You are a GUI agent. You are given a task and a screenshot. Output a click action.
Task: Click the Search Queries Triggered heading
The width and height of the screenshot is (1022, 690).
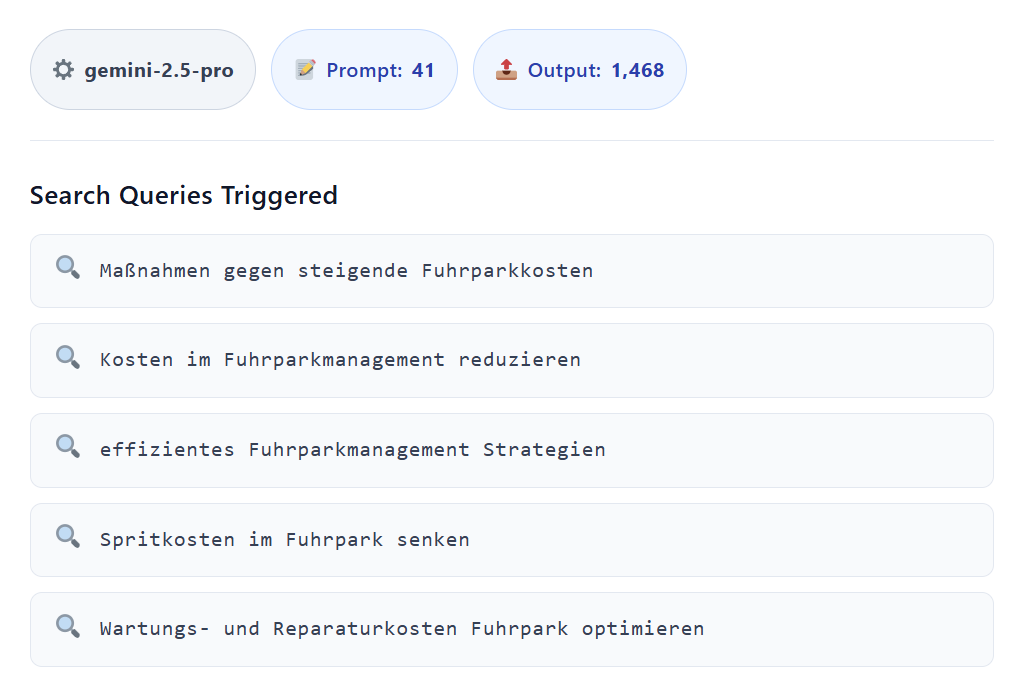click(x=183, y=195)
